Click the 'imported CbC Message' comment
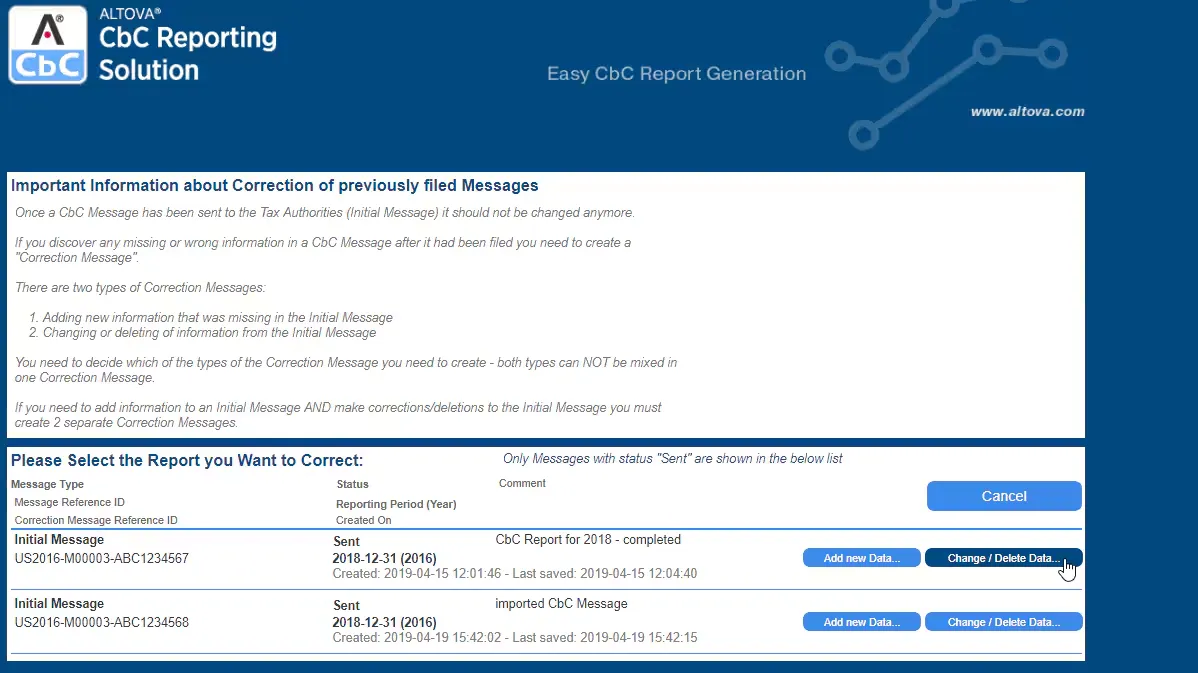 (561, 603)
